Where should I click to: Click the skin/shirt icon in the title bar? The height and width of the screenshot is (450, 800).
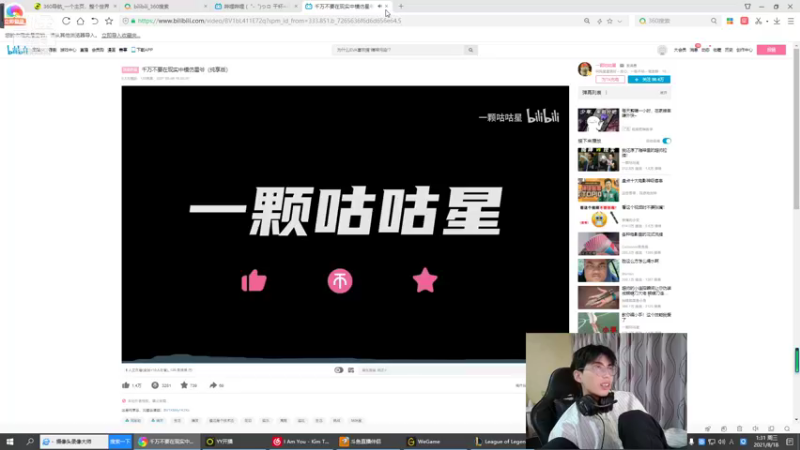tap(747, 7)
